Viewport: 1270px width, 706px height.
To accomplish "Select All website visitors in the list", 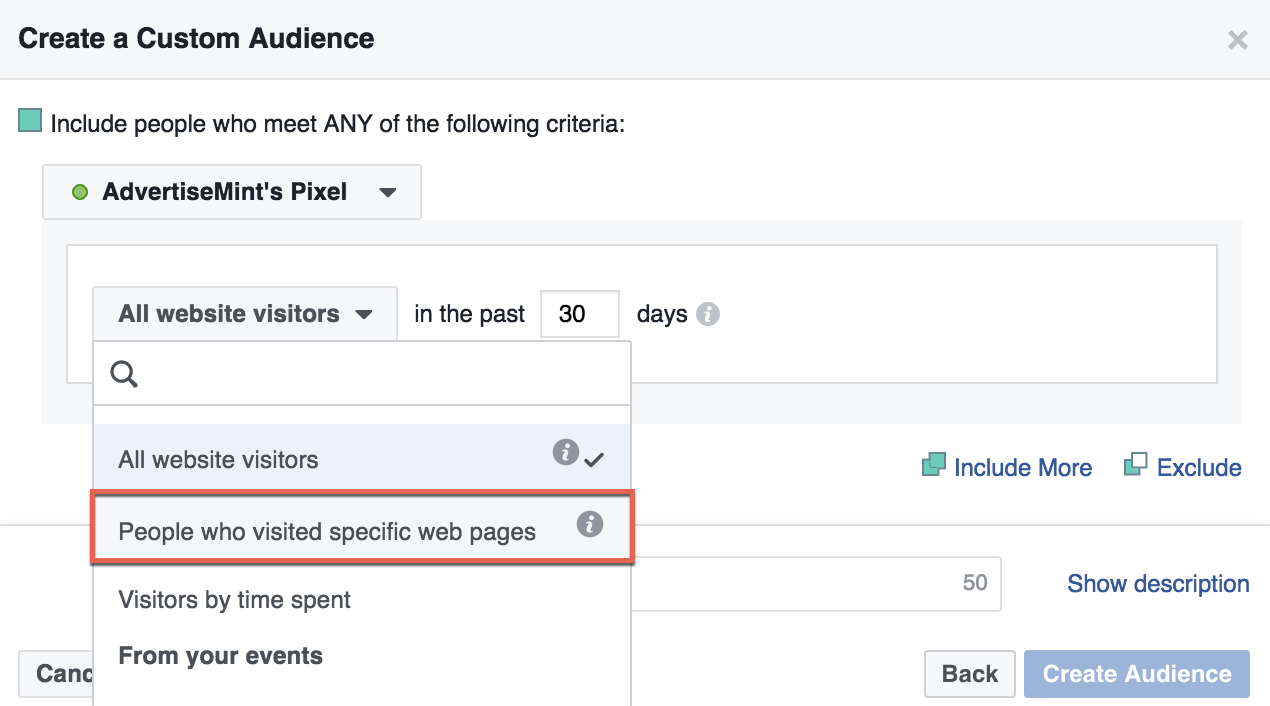I will (x=219, y=460).
